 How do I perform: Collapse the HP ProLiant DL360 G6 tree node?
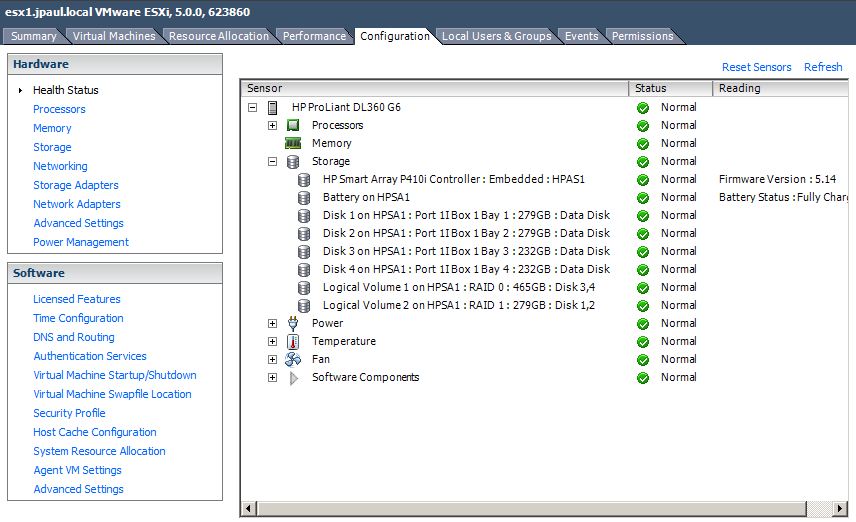click(x=252, y=108)
